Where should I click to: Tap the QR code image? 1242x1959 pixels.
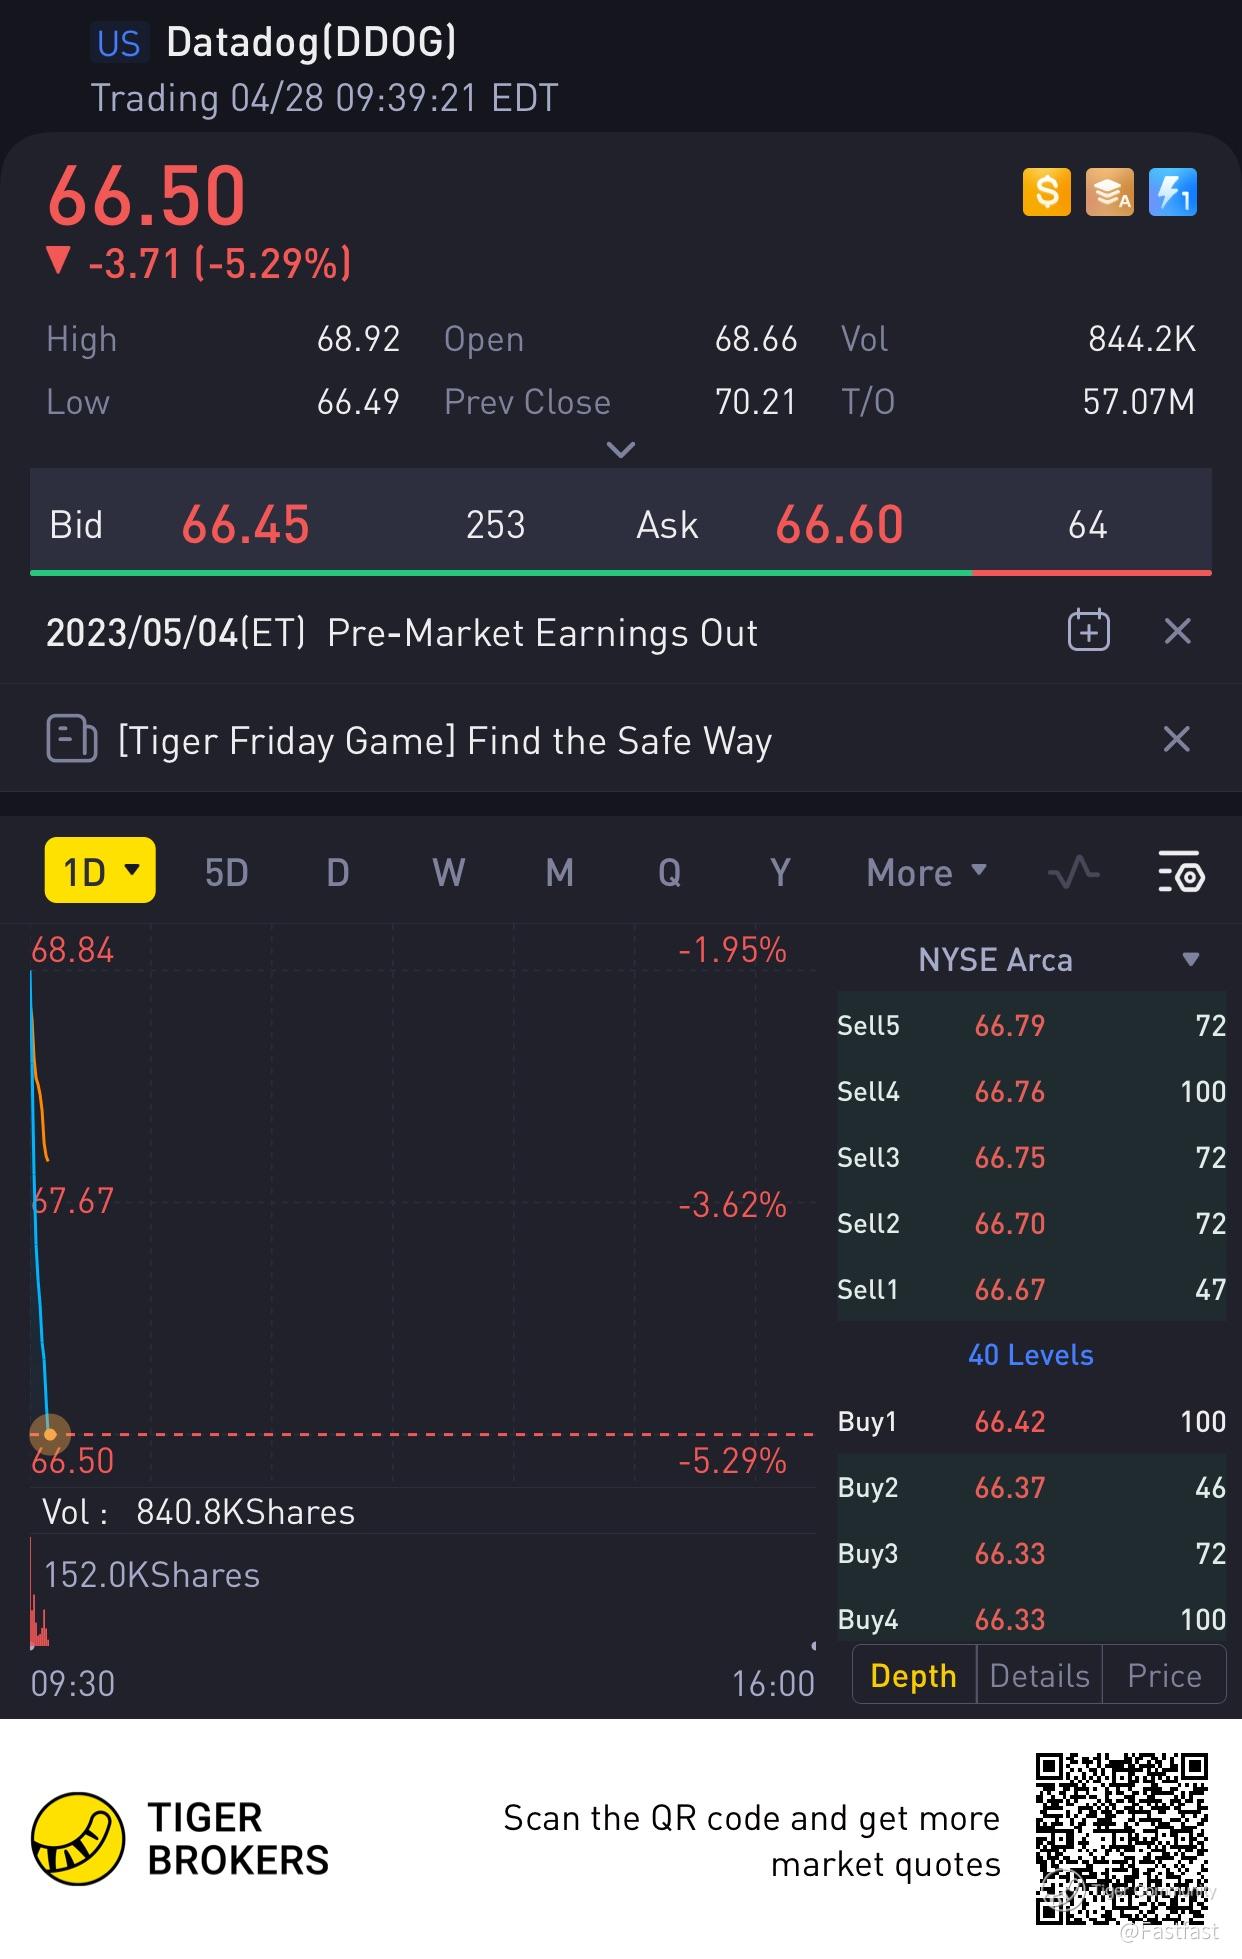click(x=1122, y=1838)
